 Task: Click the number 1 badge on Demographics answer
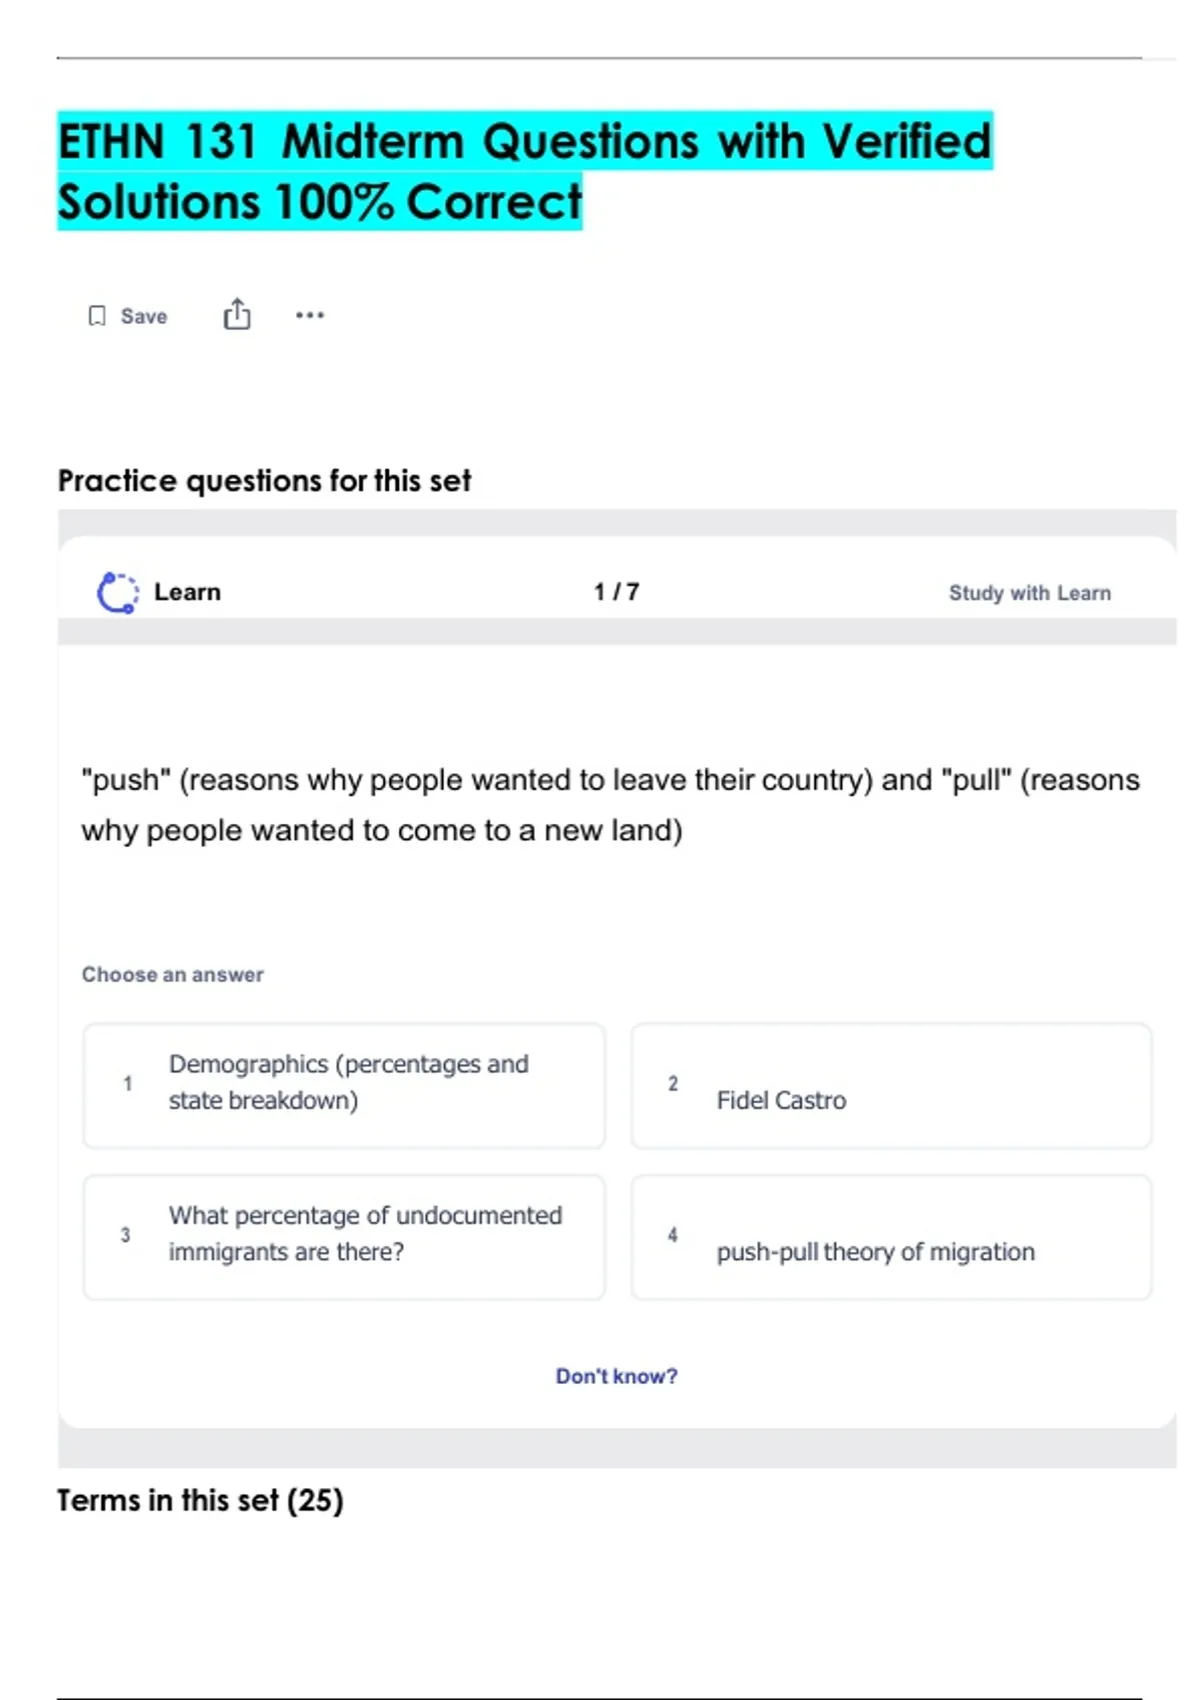[x=127, y=1083]
